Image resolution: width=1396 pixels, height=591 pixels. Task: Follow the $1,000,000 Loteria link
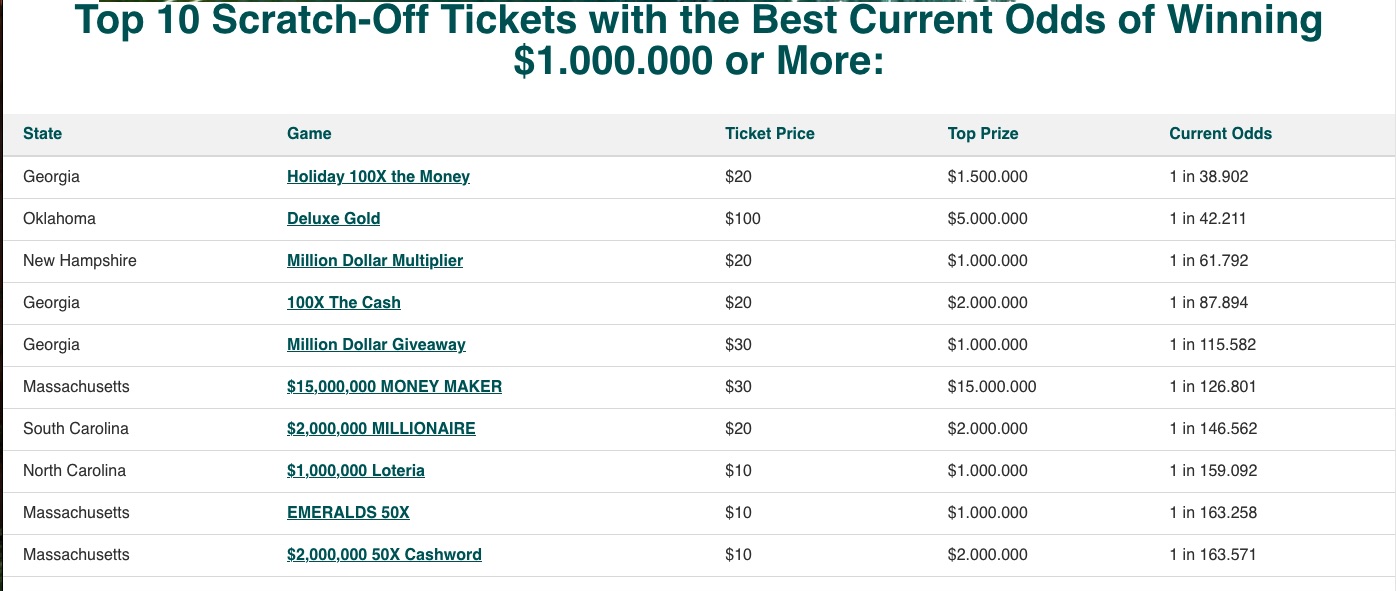point(355,471)
